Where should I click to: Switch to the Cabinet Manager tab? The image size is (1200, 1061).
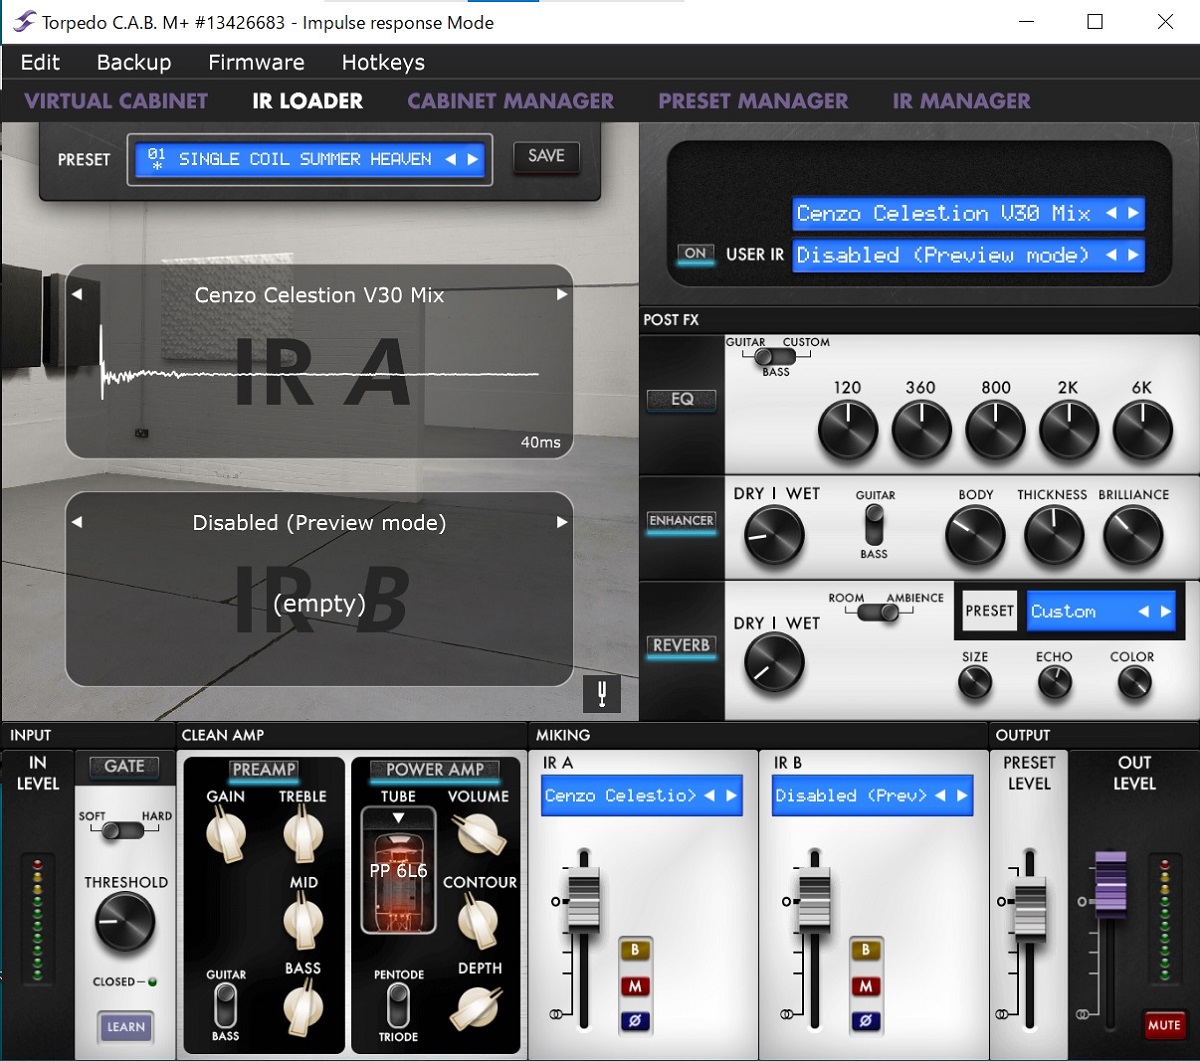[x=511, y=101]
